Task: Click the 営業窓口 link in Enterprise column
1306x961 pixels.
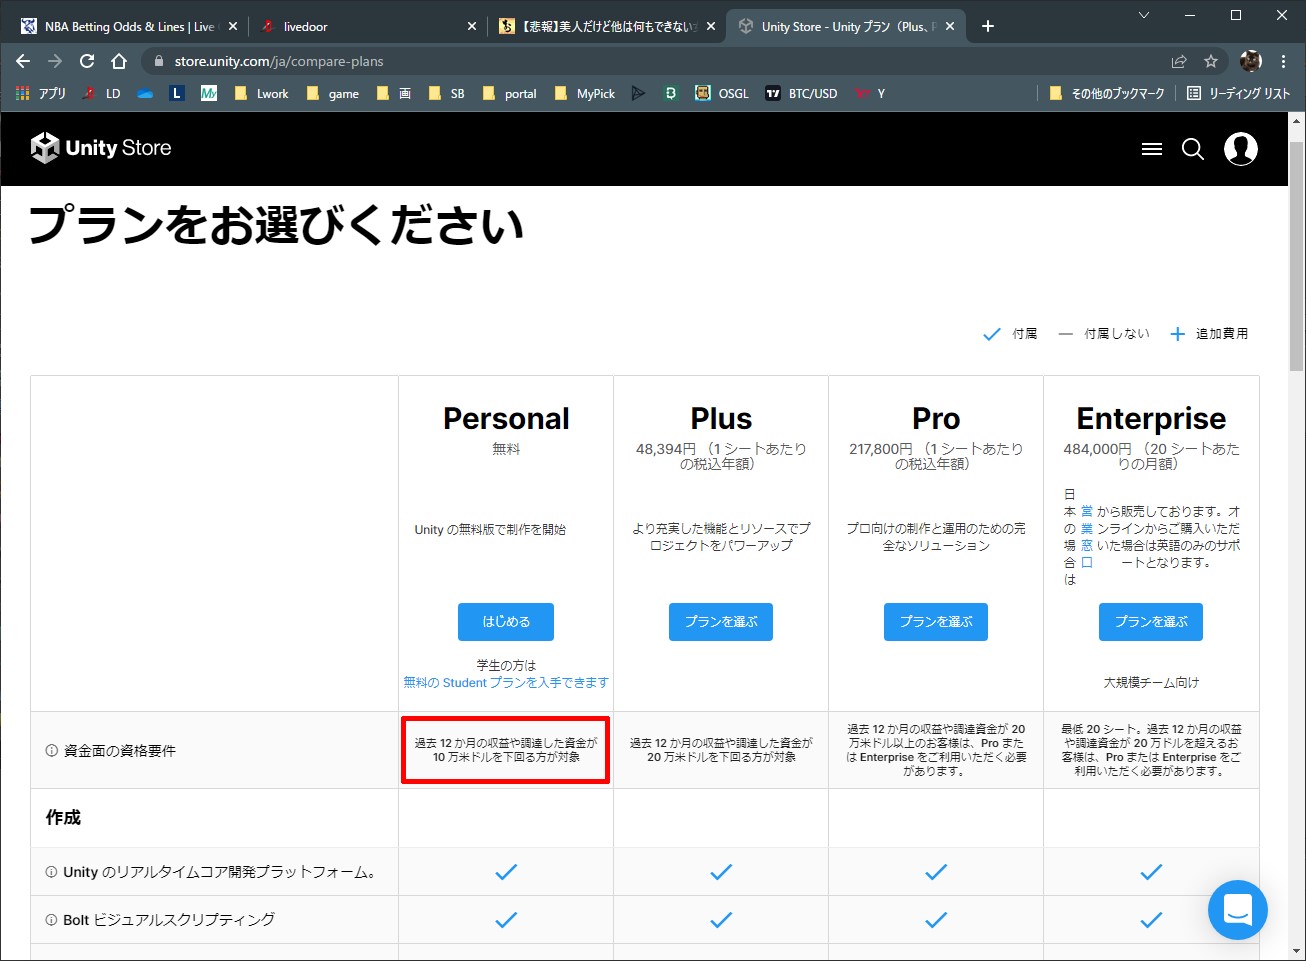Action: coord(1087,536)
